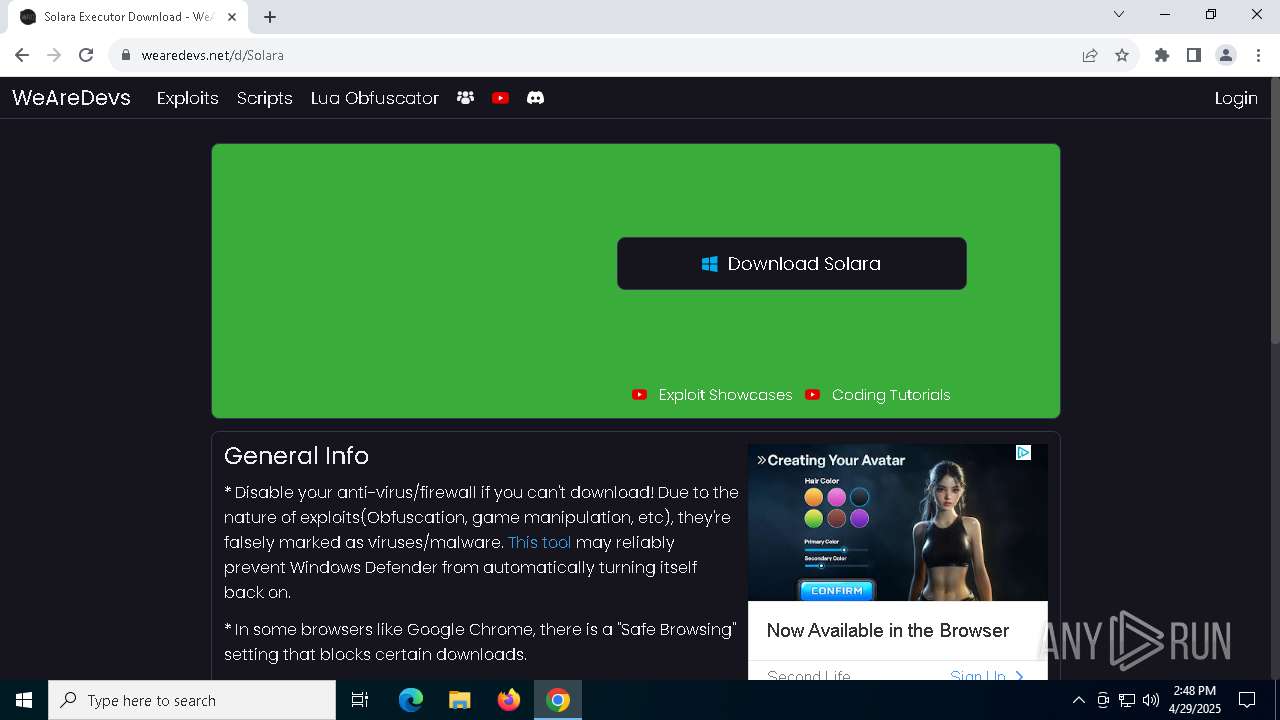
Task: Click the General Info heading
Action: (296, 456)
